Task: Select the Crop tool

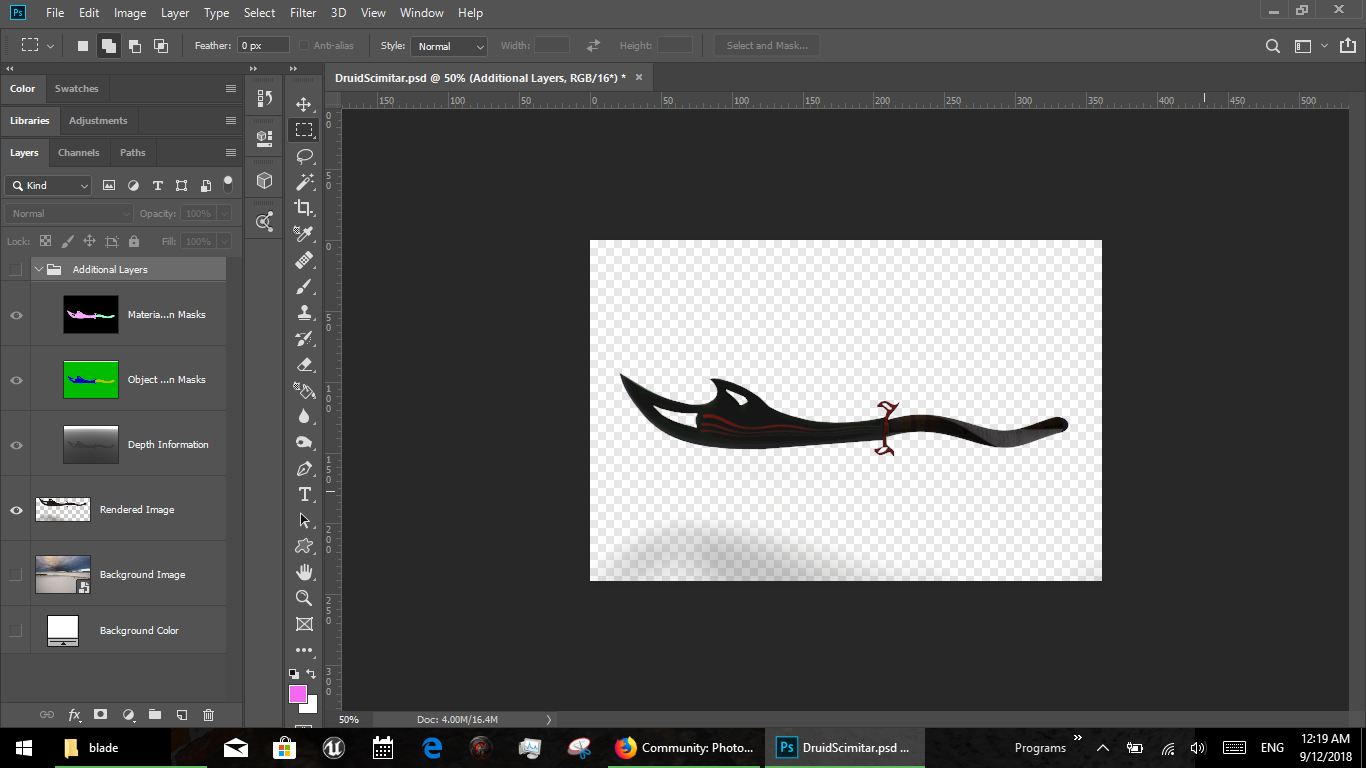Action: coord(304,208)
